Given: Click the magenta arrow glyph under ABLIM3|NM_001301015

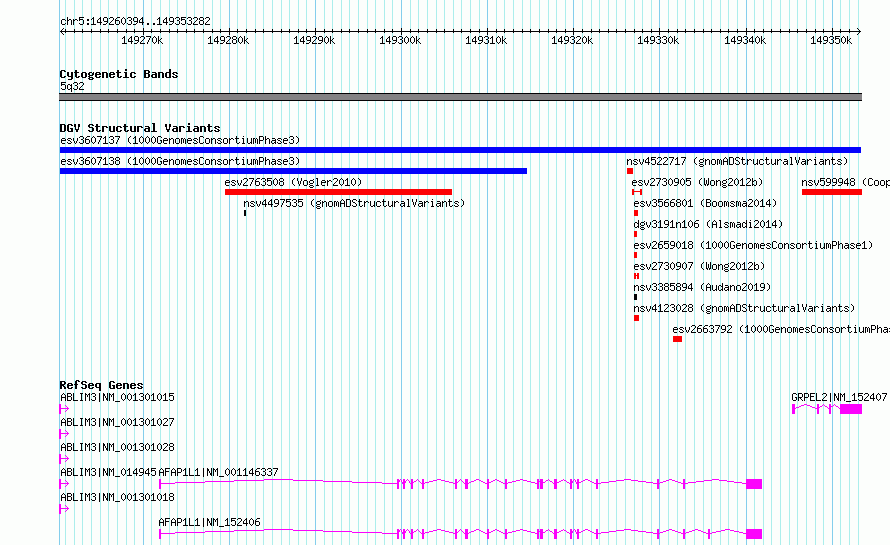Looking at the screenshot, I should pyautogui.click(x=64, y=409).
